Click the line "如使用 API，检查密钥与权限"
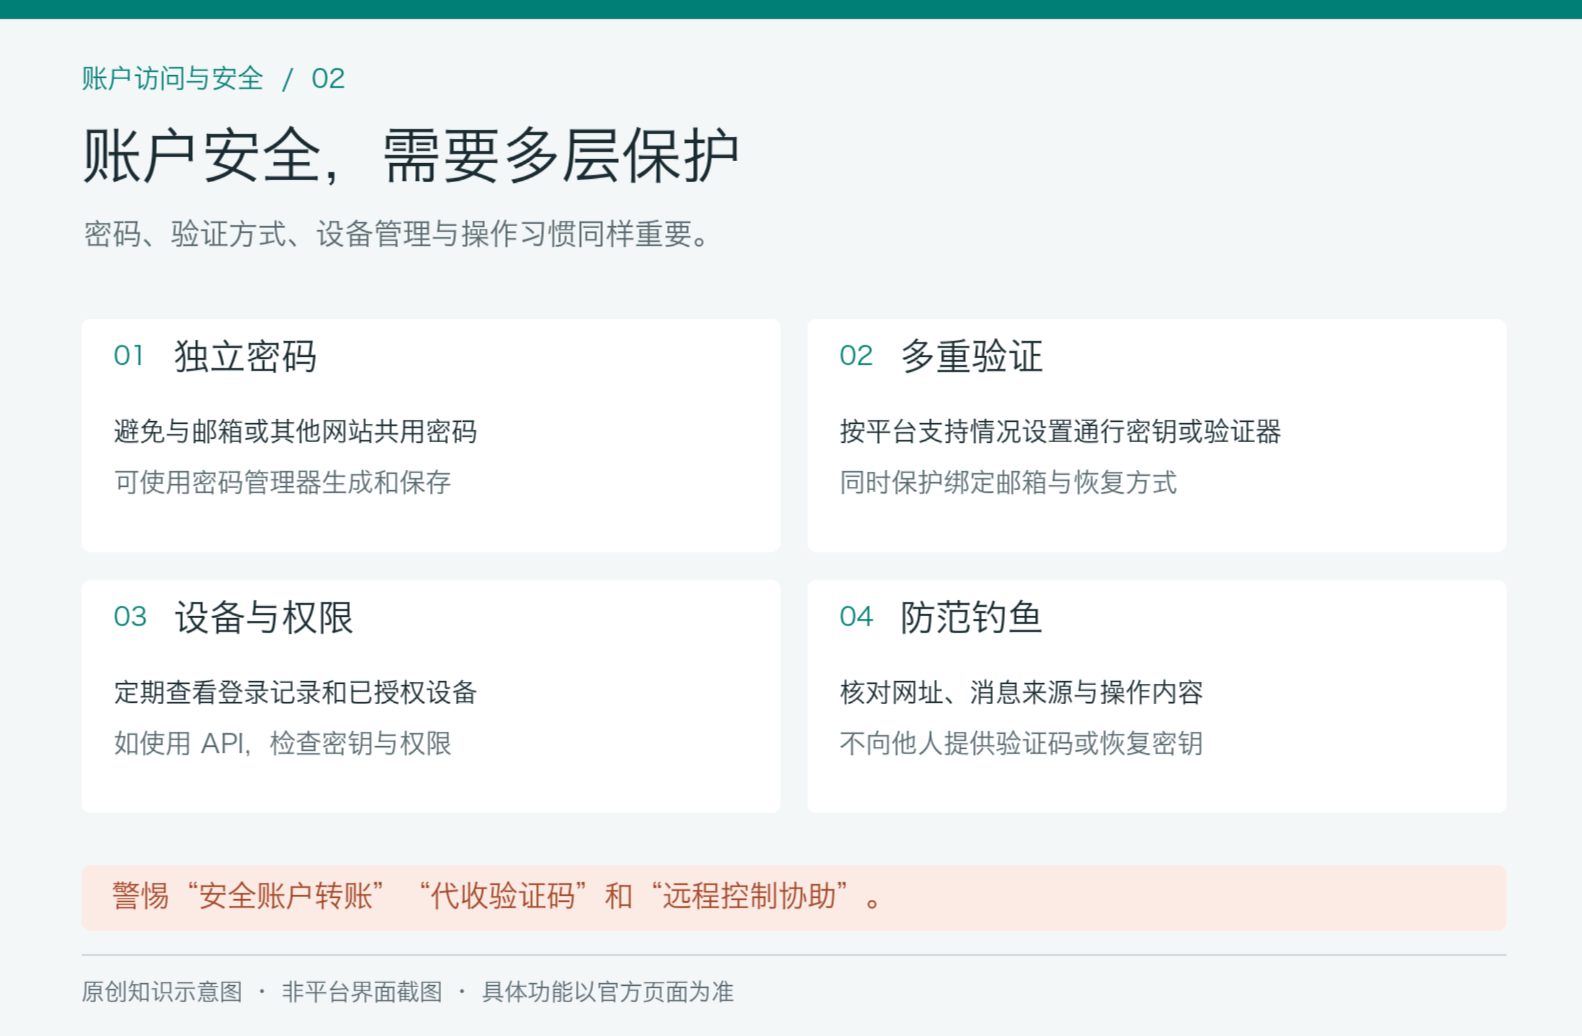 282,743
